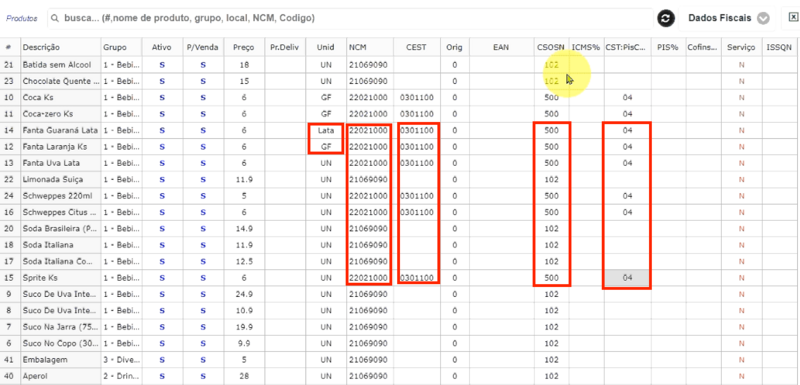Viewport: 800px width, 385px height.
Task: Toggle Ativo S for Coca Ks
Action: point(162,97)
